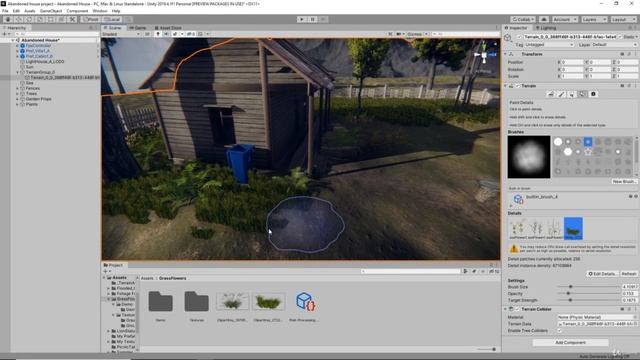Open custom editor tools button
This screenshot has width=640, height=360.
pyautogui.click(x=72, y=19)
